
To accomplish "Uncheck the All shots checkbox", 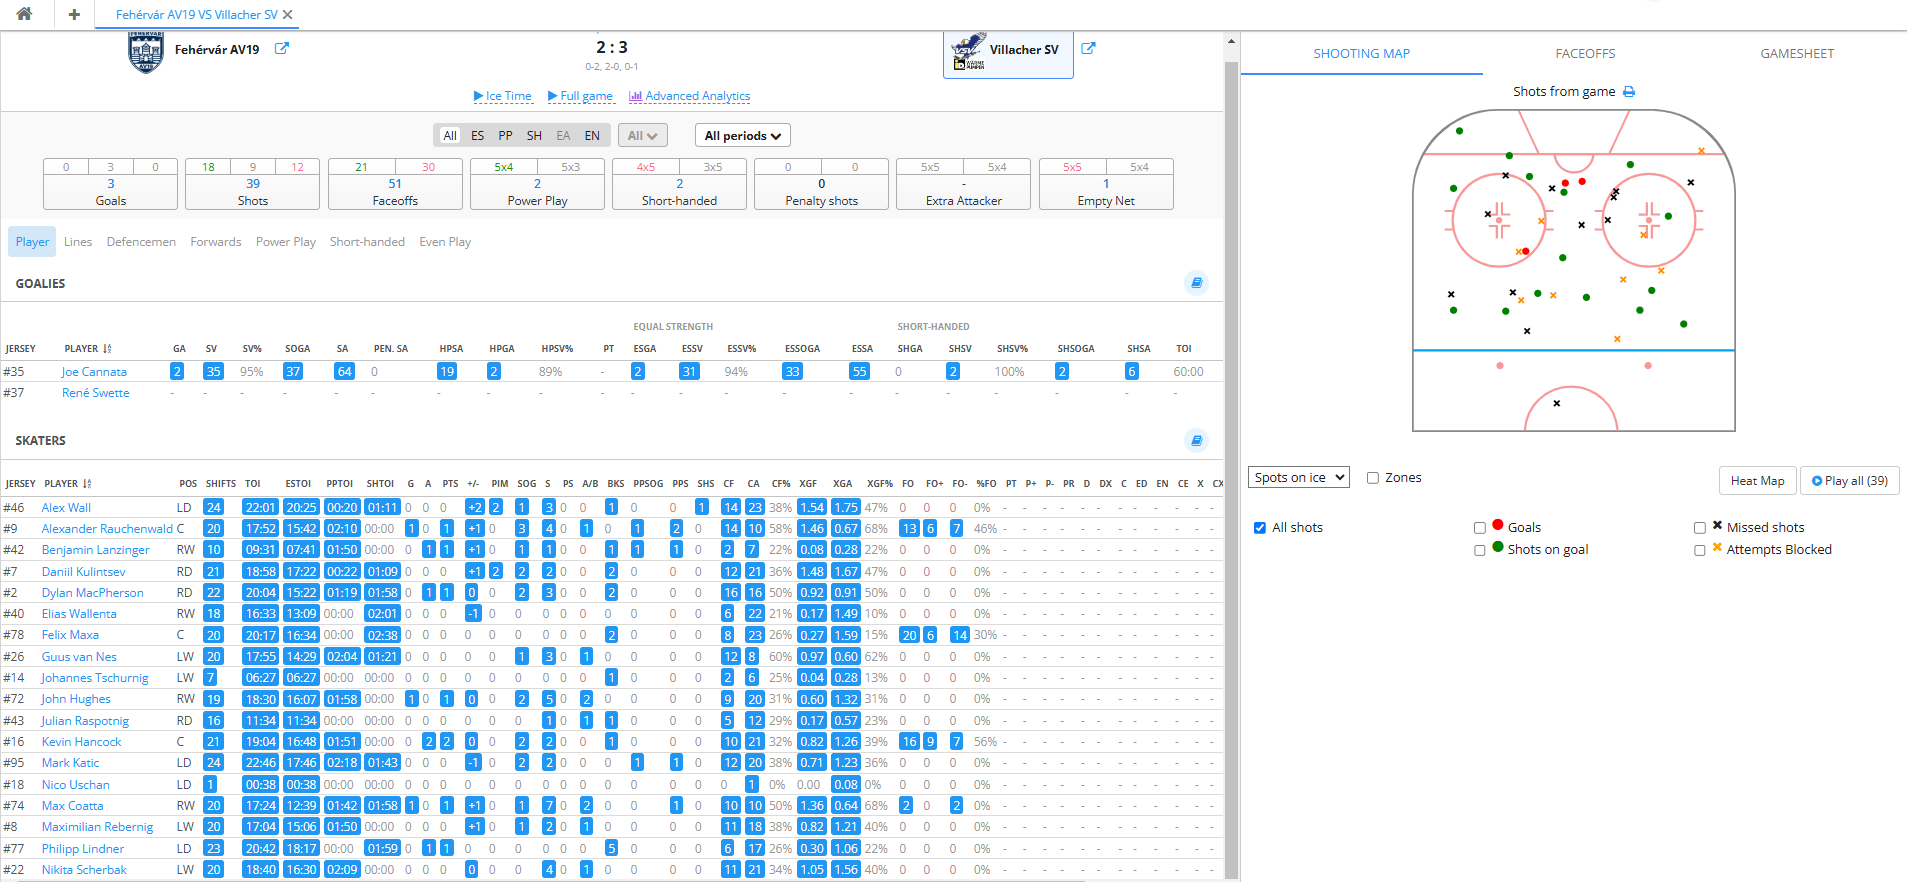I will point(1260,528).
